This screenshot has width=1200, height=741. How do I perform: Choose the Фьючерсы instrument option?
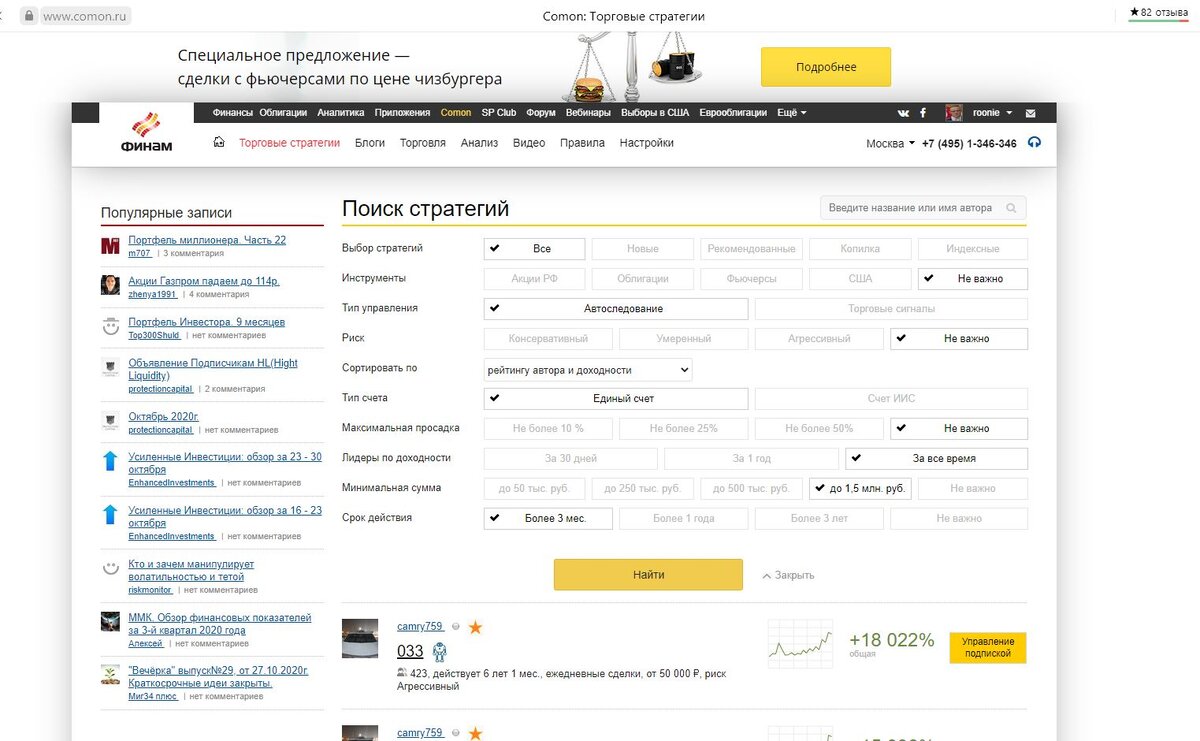click(751, 279)
